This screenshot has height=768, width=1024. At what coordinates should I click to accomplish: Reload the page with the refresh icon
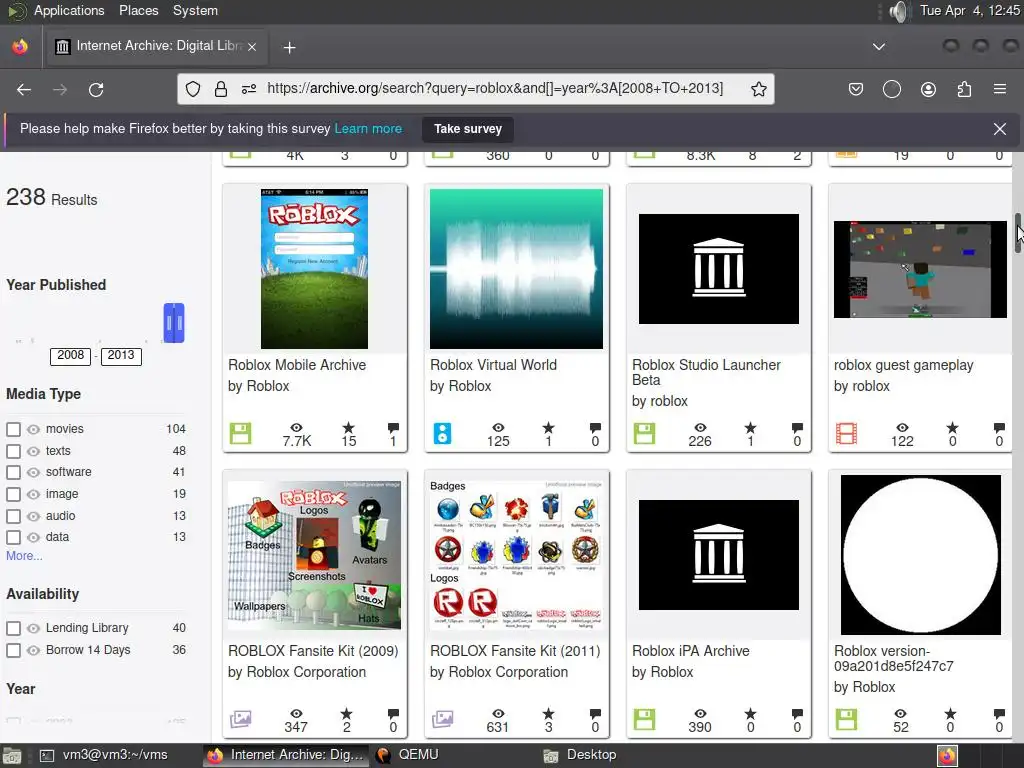point(96,89)
